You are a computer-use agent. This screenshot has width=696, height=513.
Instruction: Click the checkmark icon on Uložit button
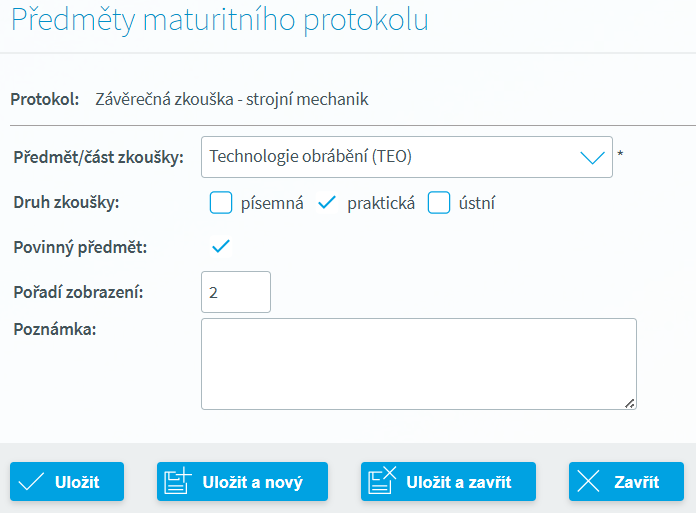click(31, 481)
